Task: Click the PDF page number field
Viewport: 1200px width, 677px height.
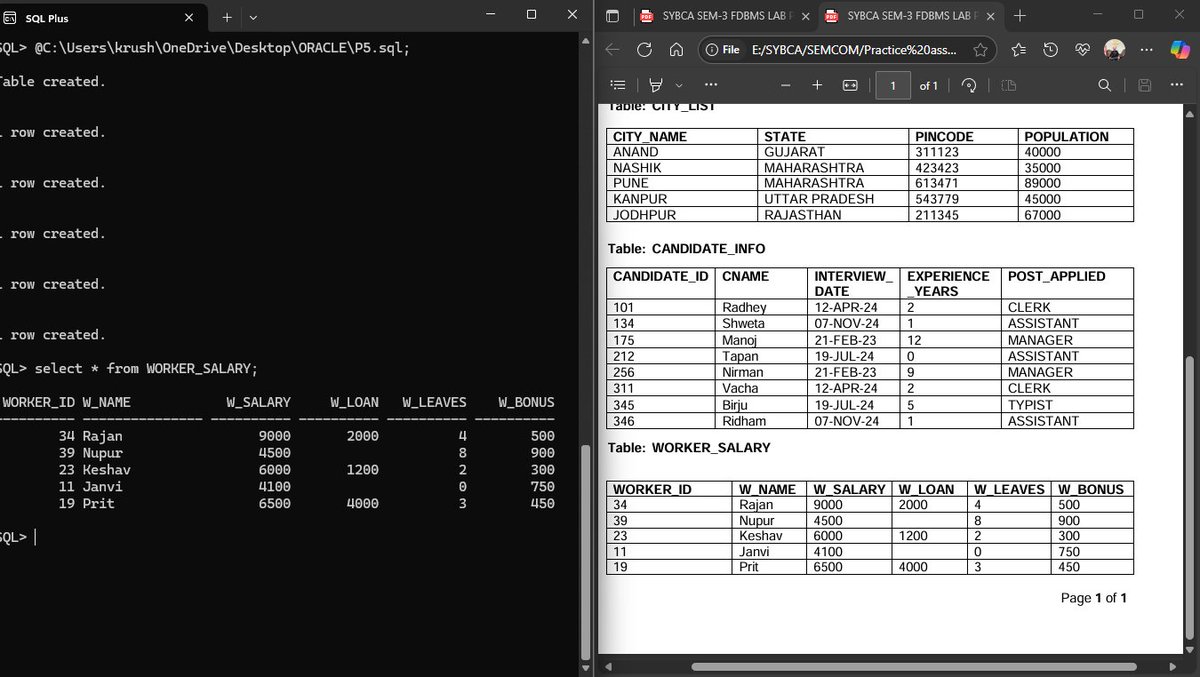Action: click(x=893, y=85)
